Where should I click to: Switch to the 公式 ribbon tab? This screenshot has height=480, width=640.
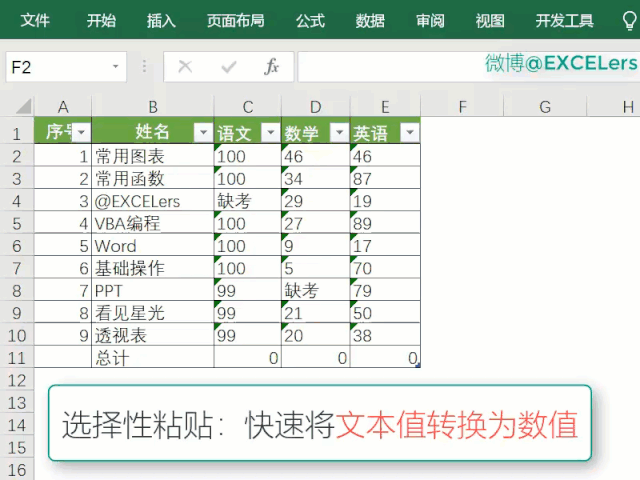tap(310, 20)
